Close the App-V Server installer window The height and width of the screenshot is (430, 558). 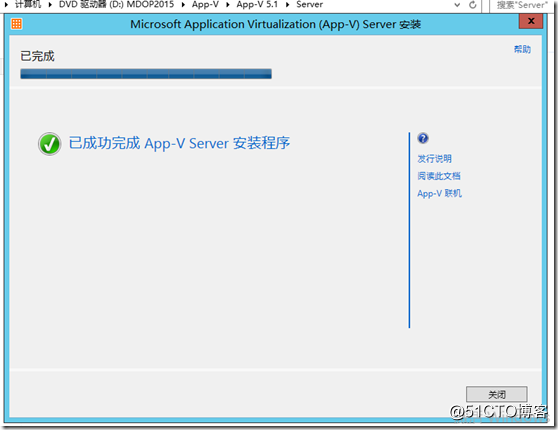531,21
